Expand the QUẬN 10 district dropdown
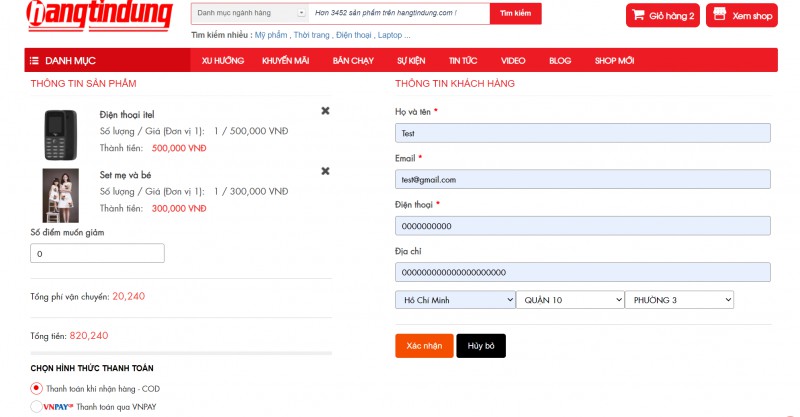This screenshot has width=800, height=417. [x=569, y=299]
